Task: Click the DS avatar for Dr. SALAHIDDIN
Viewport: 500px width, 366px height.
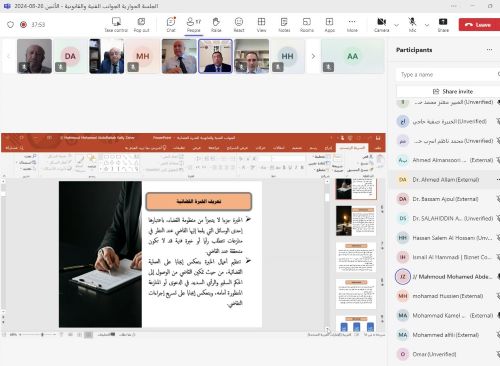Action: pos(403,218)
